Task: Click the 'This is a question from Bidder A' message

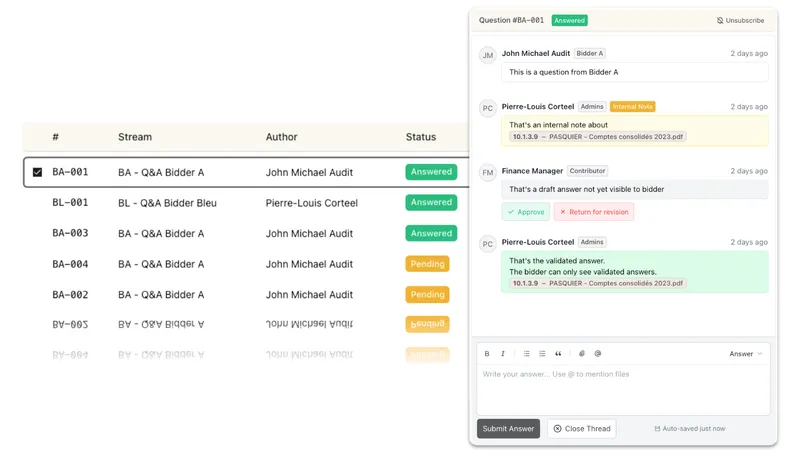Action: 634,72
